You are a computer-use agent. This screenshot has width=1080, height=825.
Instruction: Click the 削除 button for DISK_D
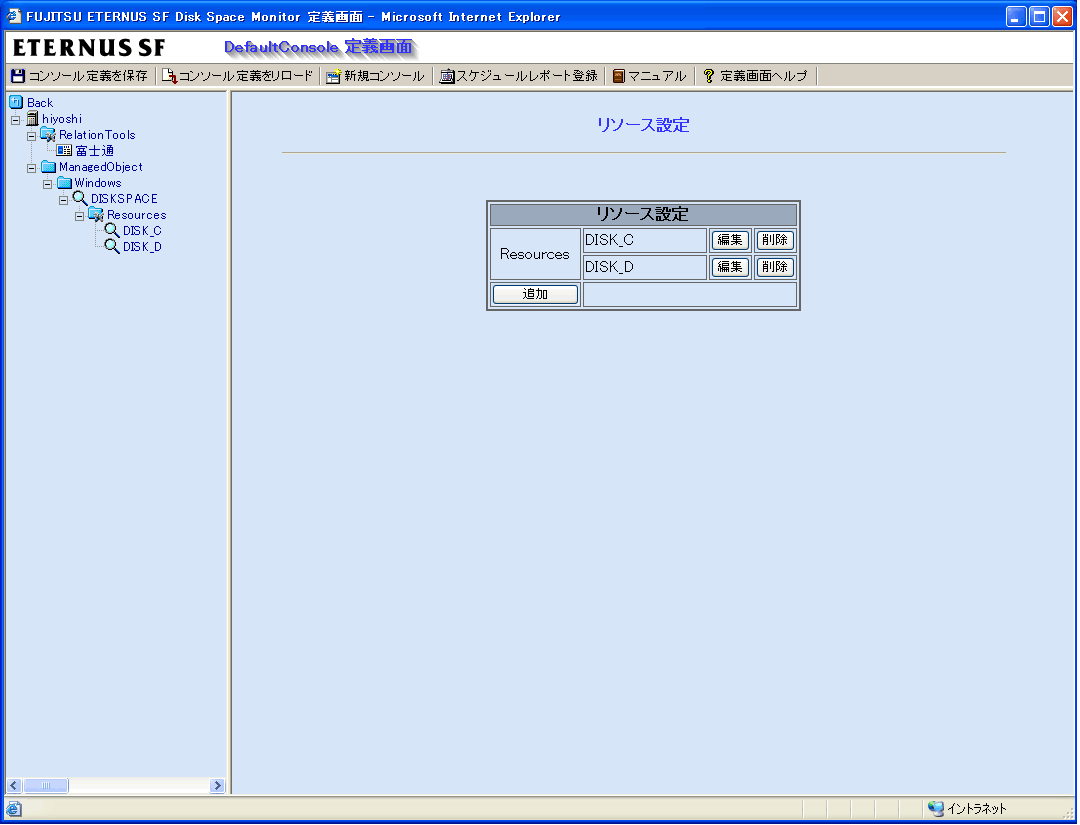pyautogui.click(x=775, y=267)
